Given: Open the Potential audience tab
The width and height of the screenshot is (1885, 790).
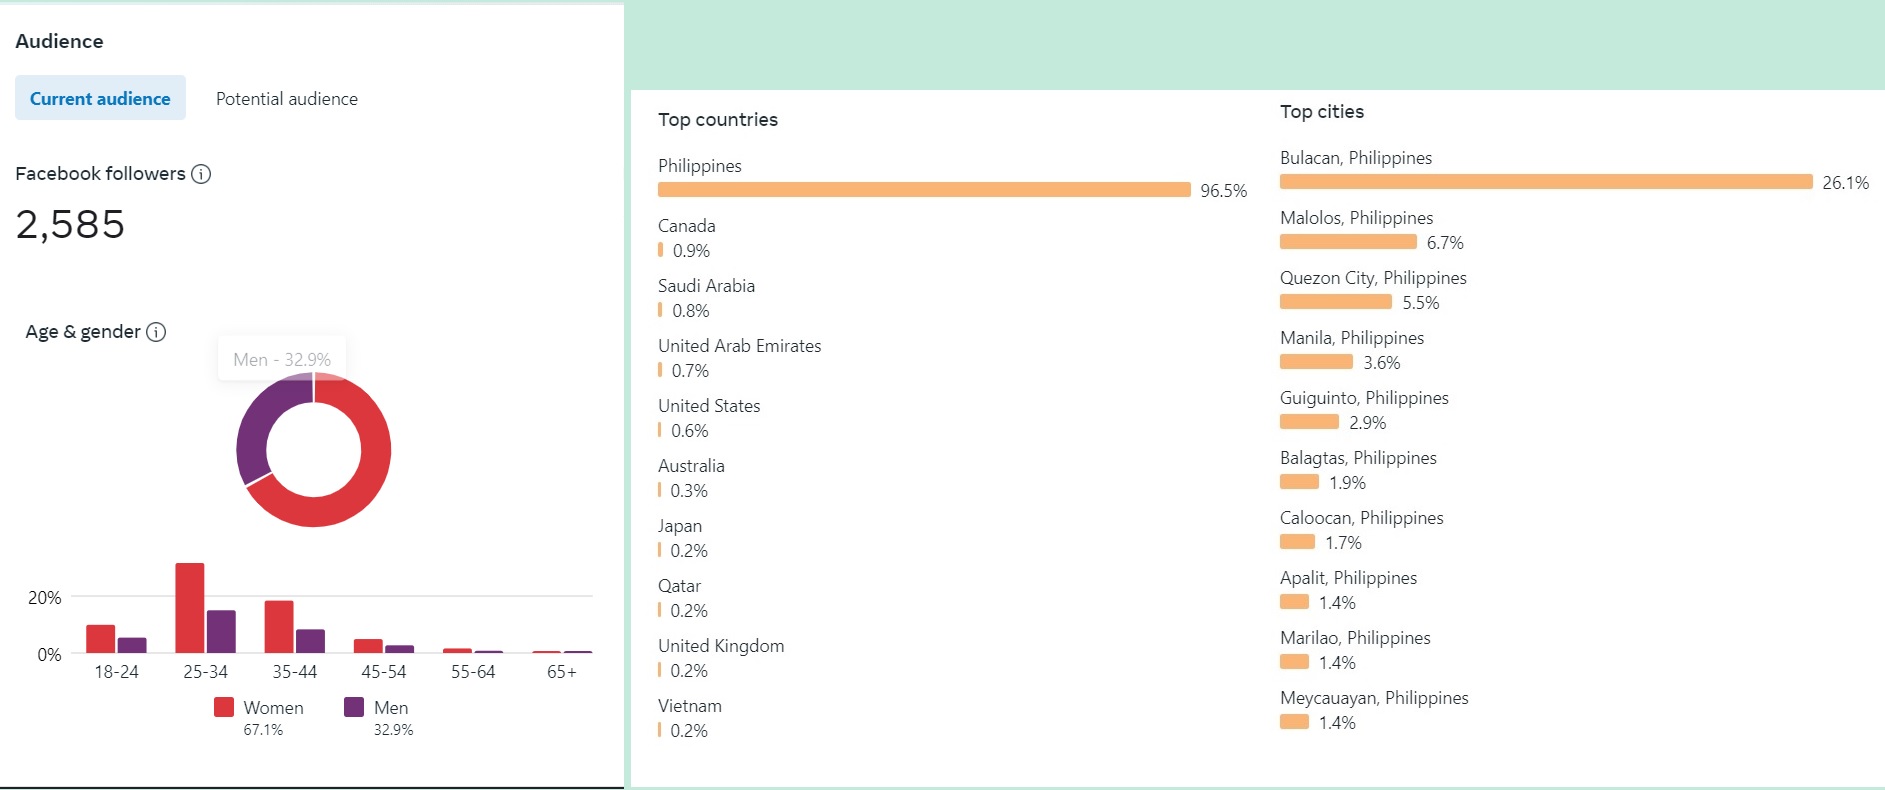Looking at the screenshot, I should pos(287,98).
